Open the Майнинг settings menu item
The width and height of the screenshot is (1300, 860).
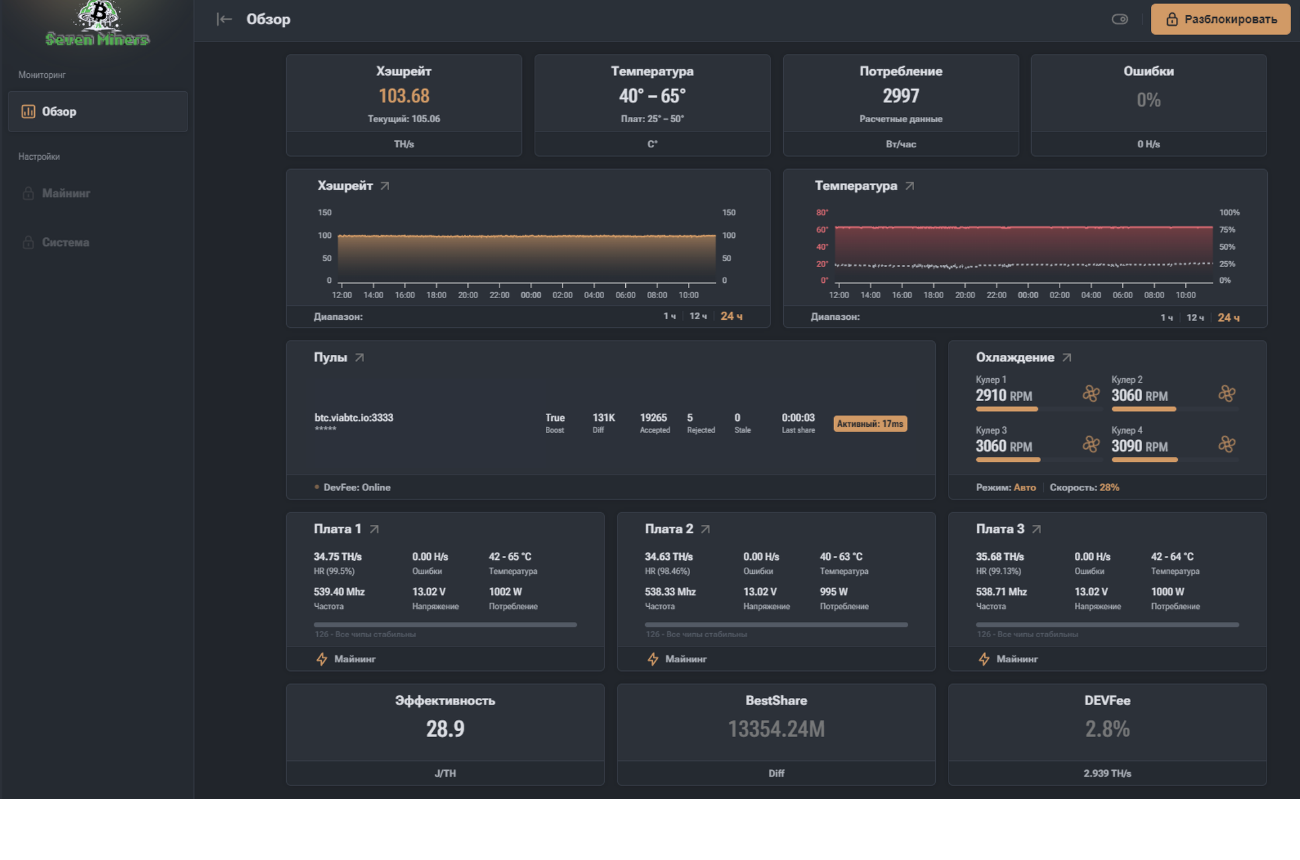click(x=66, y=193)
